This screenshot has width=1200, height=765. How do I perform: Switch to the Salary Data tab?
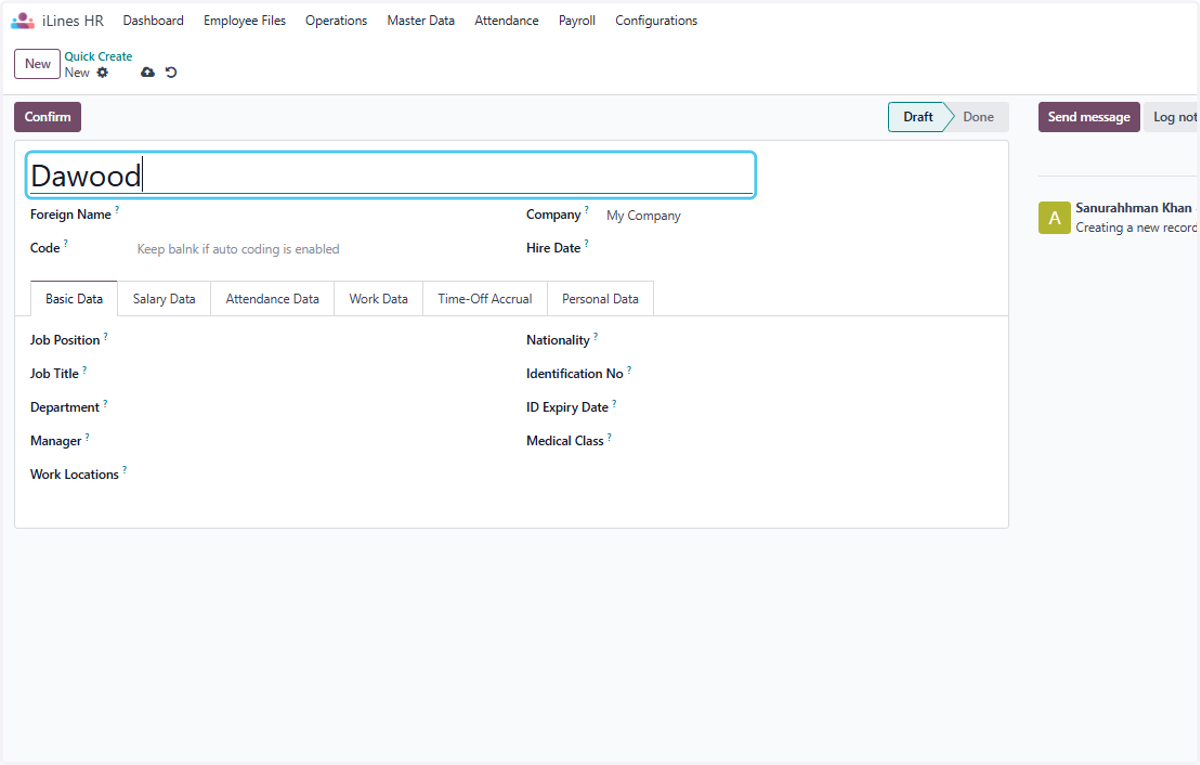(164, 299)
